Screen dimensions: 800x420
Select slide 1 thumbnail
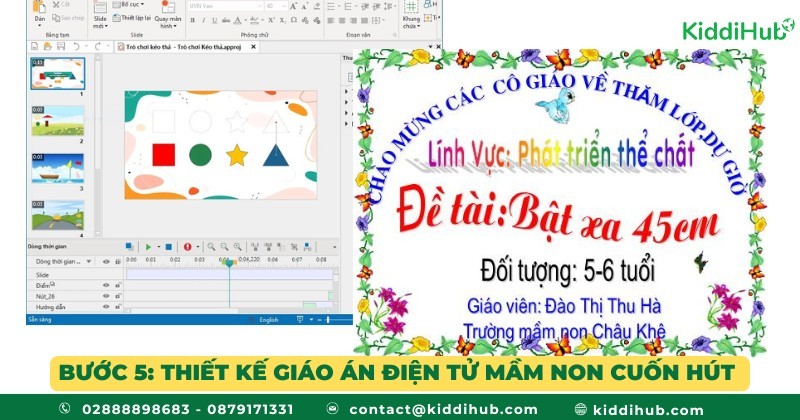click(58, 73)
